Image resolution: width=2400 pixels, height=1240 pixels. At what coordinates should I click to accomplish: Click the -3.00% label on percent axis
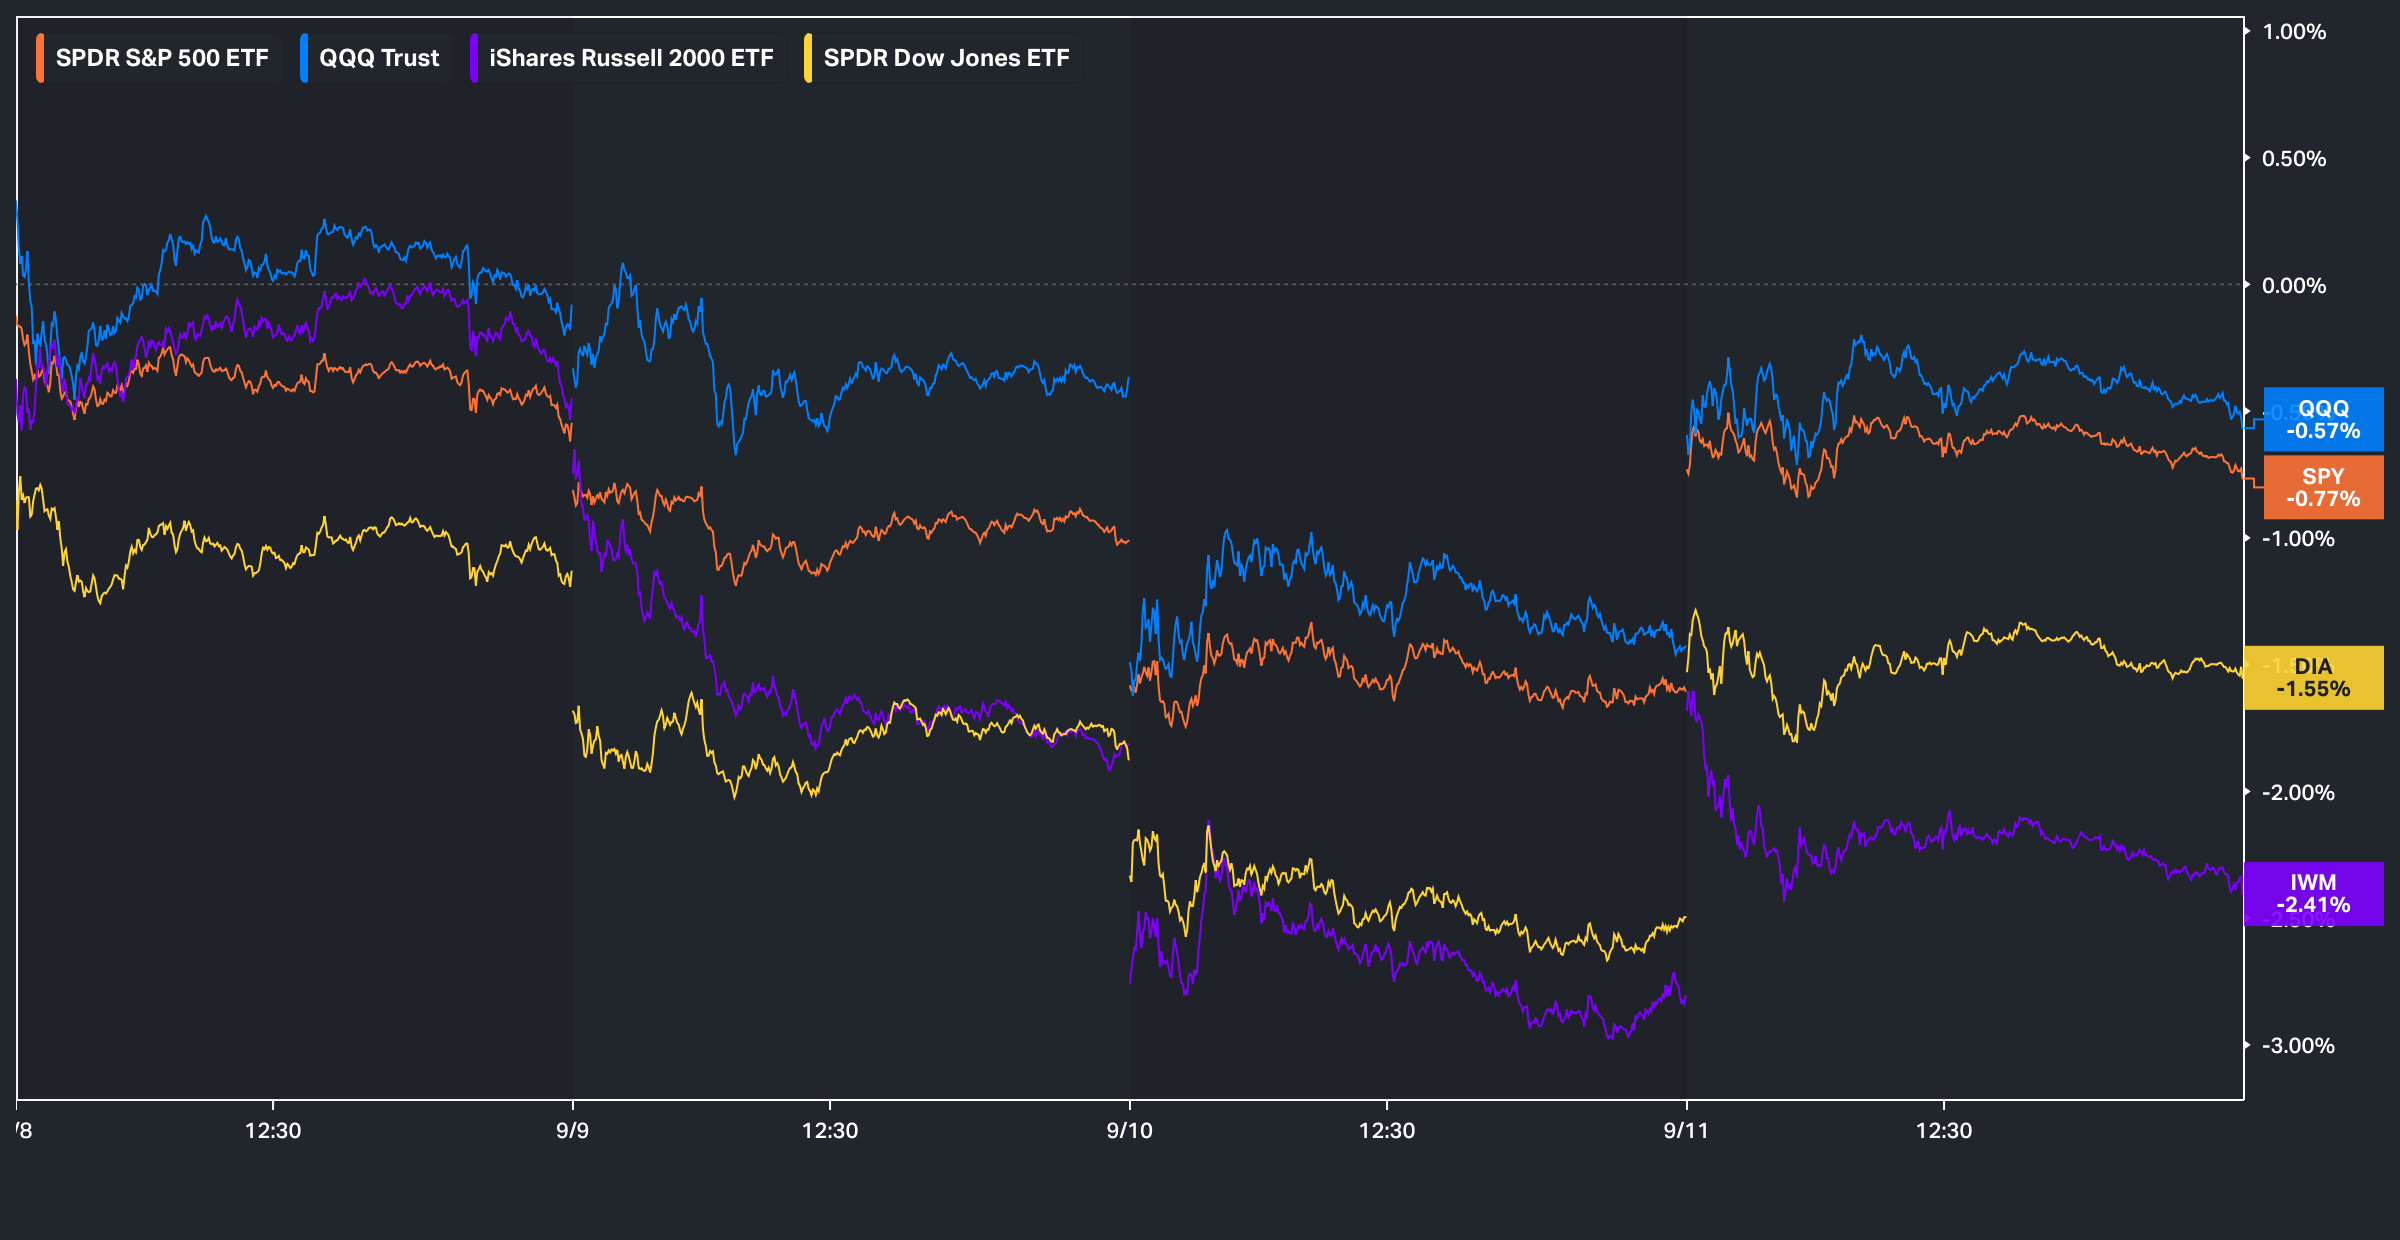2298,1046
